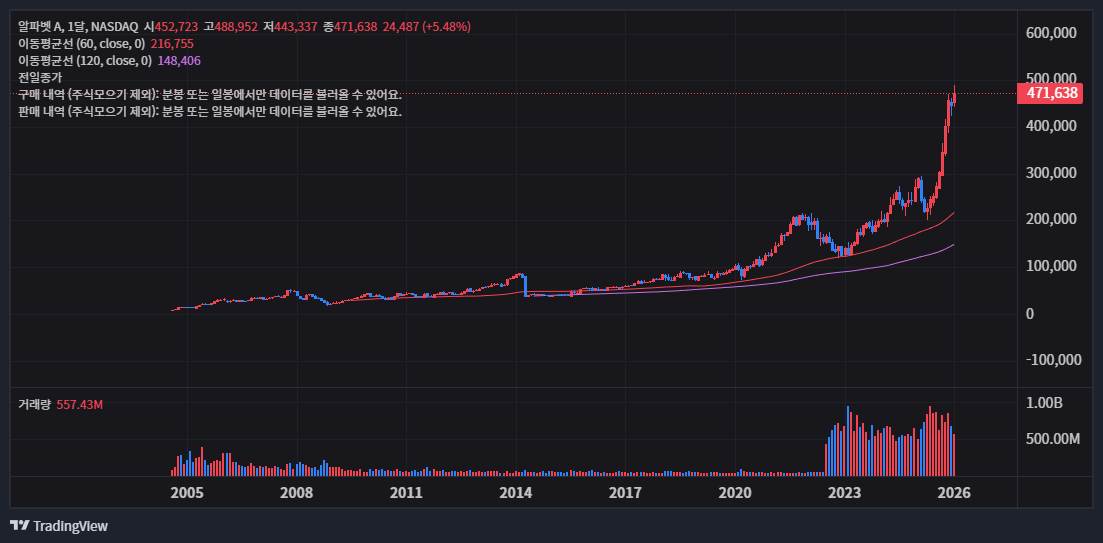
Task: Click the 2014 time axis label
Action: pyautogui.click(x=516, y=492)
